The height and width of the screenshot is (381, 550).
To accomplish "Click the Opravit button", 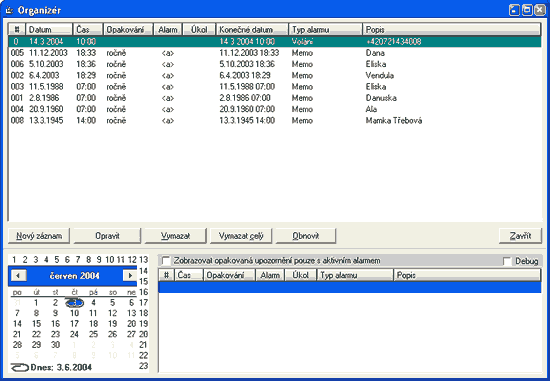I will [x=107, y=236].
